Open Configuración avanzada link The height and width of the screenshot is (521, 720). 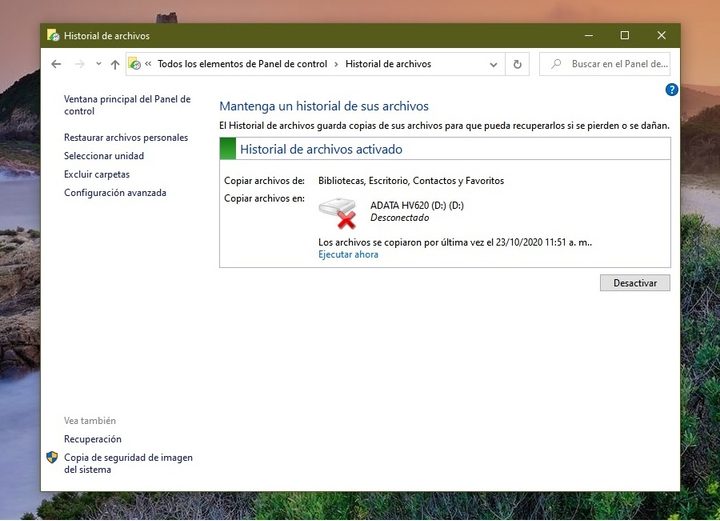(115, 193)
